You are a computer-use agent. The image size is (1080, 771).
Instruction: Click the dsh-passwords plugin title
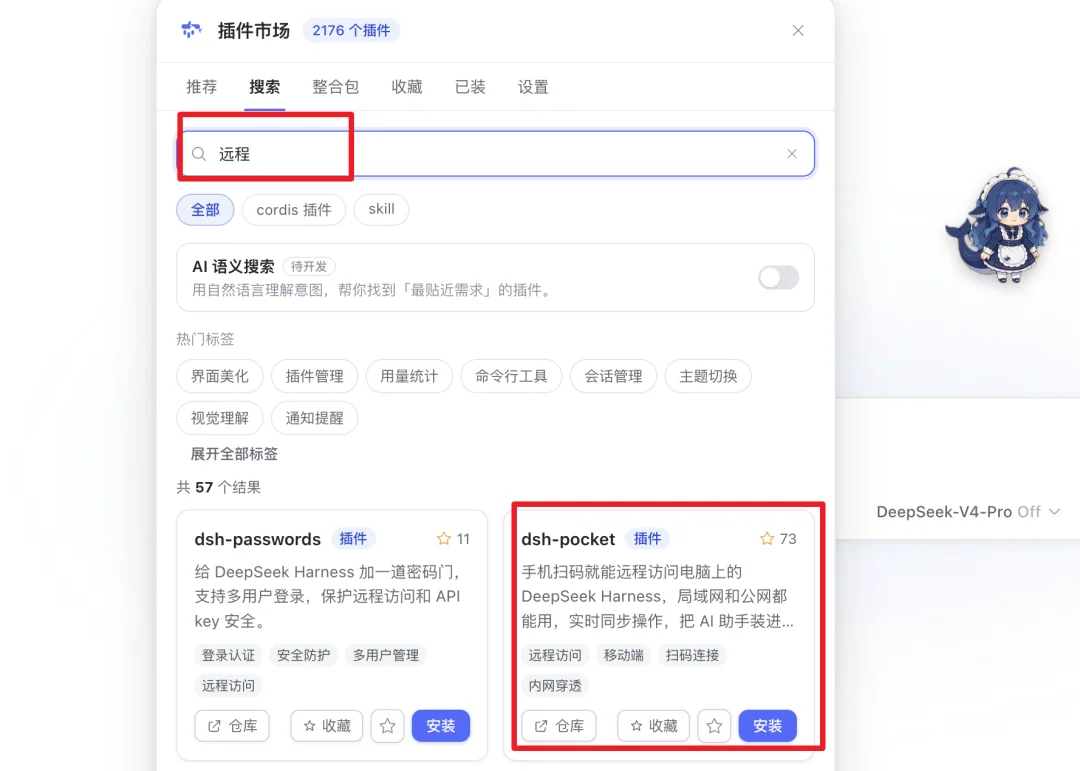tap(258, 539)
